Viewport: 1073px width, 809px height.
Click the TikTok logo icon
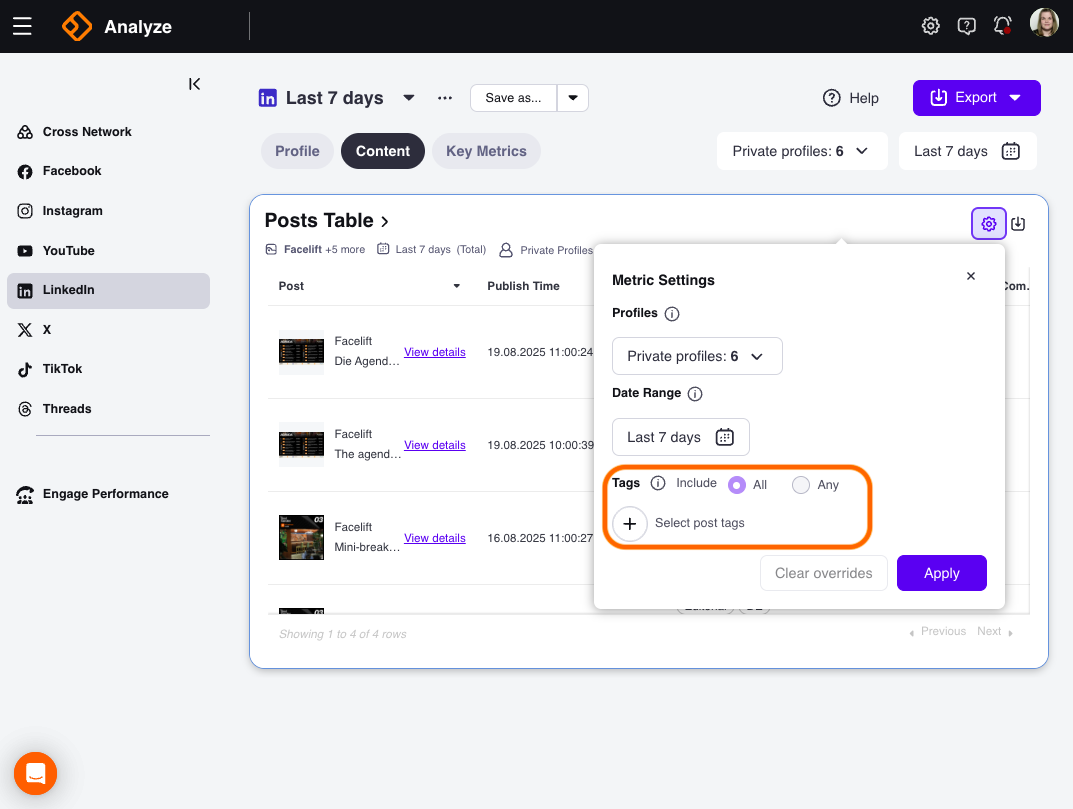[25, 370]
